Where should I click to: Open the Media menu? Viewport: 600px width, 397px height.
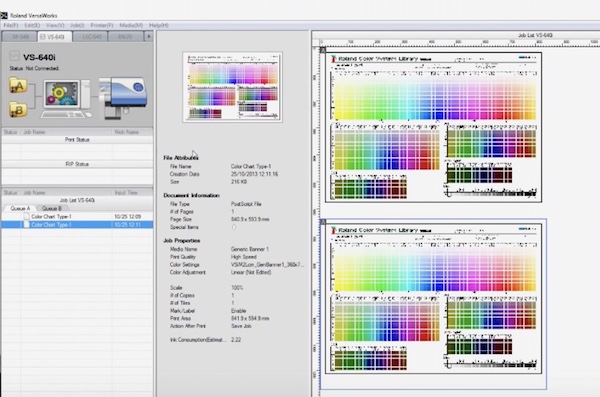click(131, 25)
